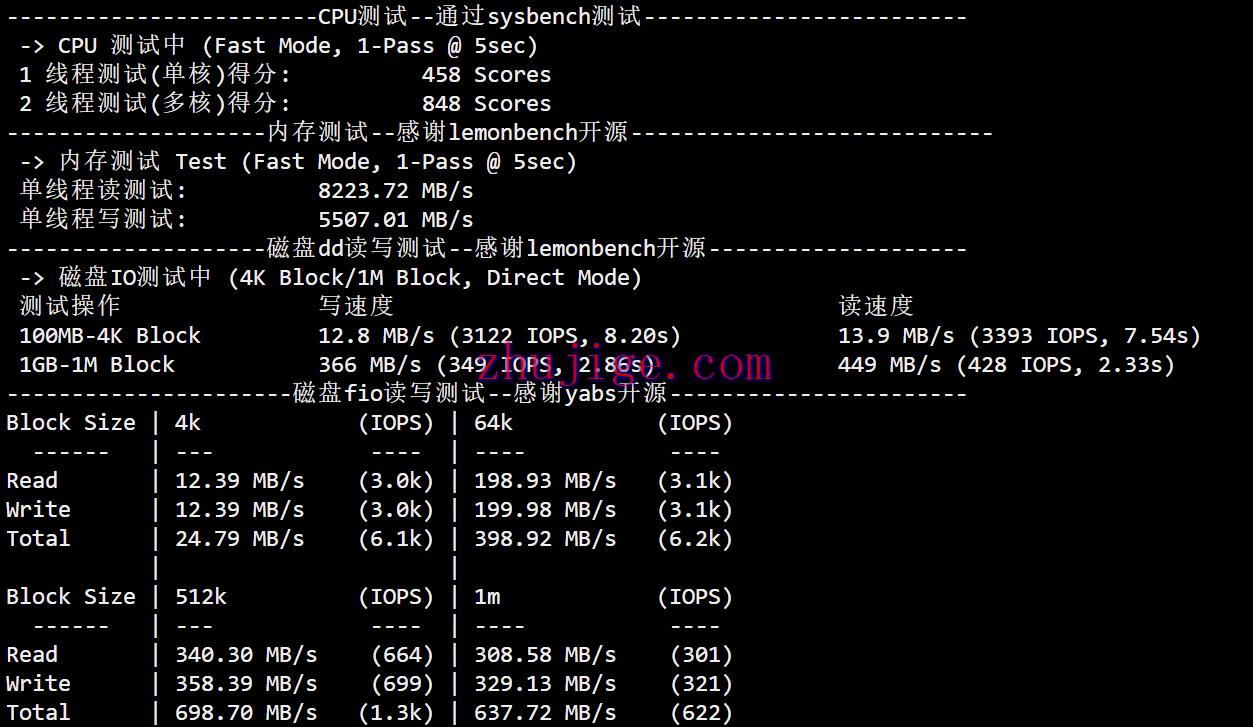Click the 13.9 MB/s read speed result
Image resolution: width=1253 pixels, height=727 pixels.
(x=895, y=336)
